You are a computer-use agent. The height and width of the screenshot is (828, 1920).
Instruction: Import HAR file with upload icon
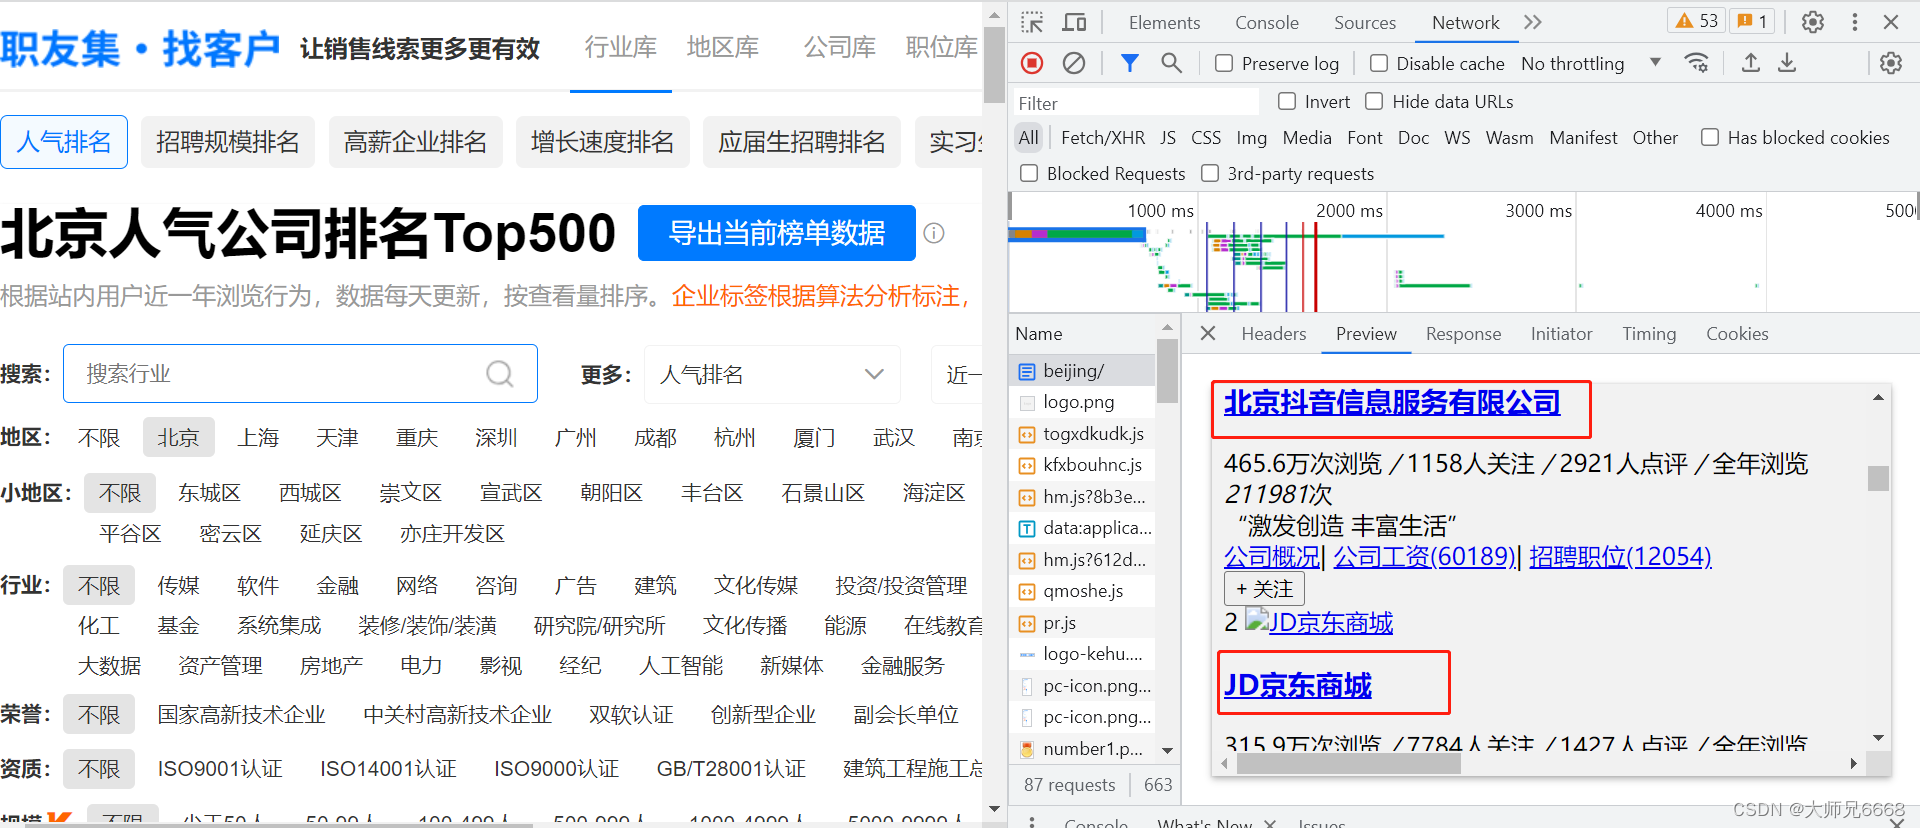click(1751, 63)
